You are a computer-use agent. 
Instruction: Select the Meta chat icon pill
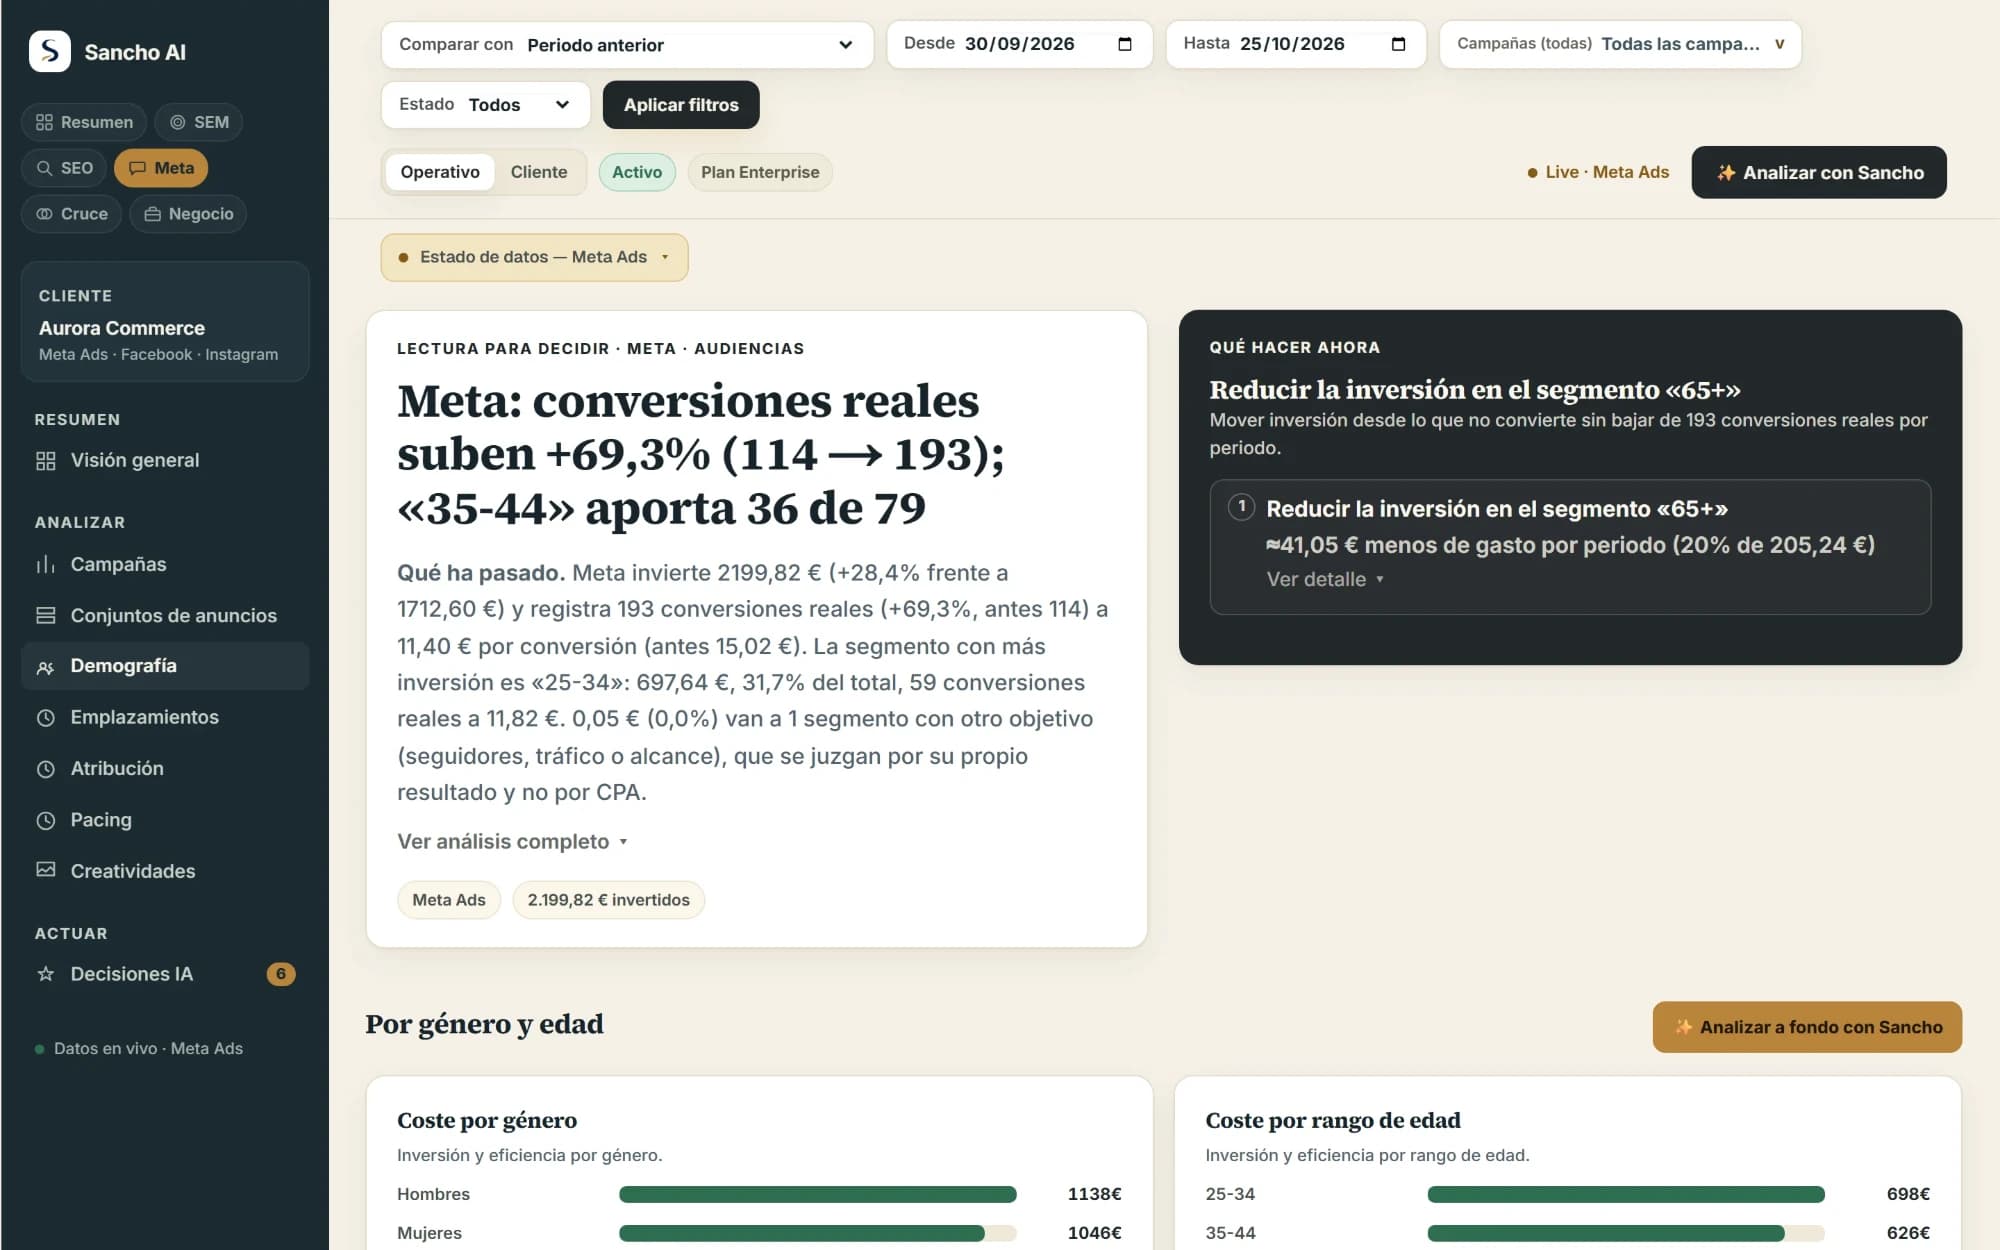[161, 168]
